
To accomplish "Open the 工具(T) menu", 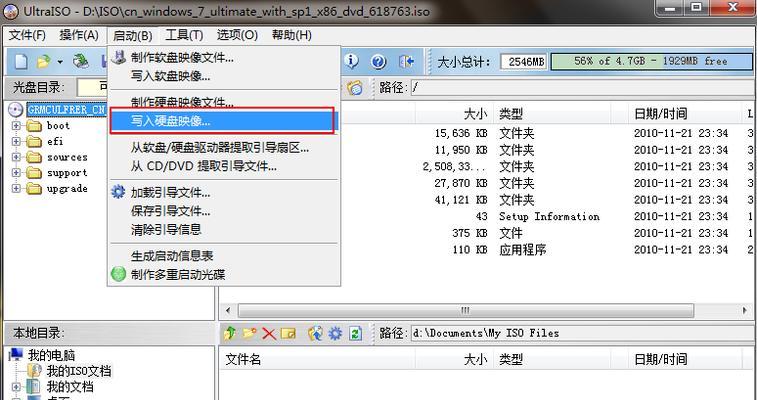I will [184, 35].
